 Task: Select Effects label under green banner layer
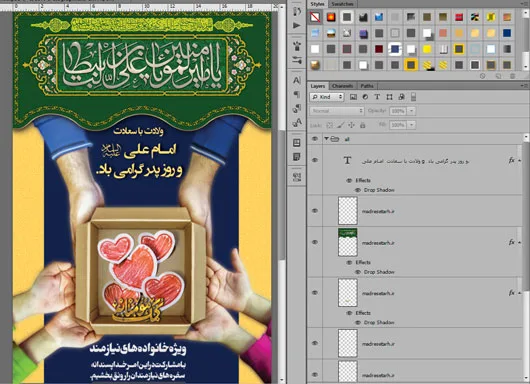(x=363, y=262)
